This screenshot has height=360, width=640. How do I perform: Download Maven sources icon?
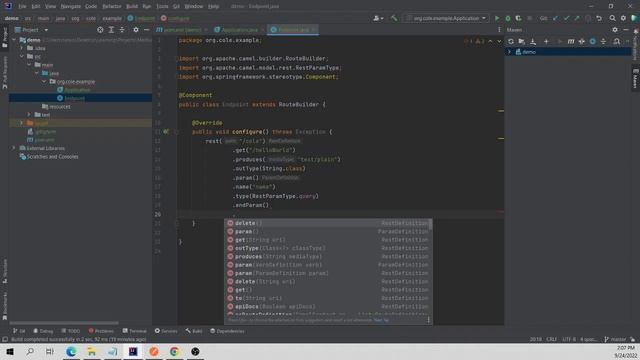[533, 41]
